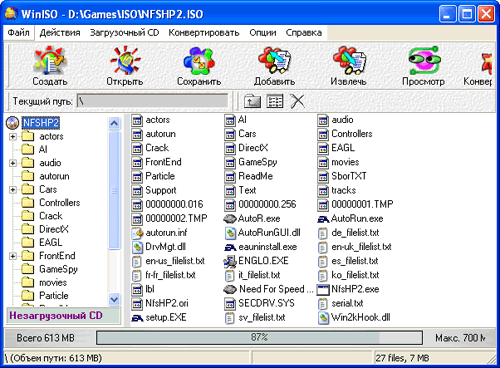Select 00000000.016 file in list
The width and height of the screenshot is (500, 368).
174,204
